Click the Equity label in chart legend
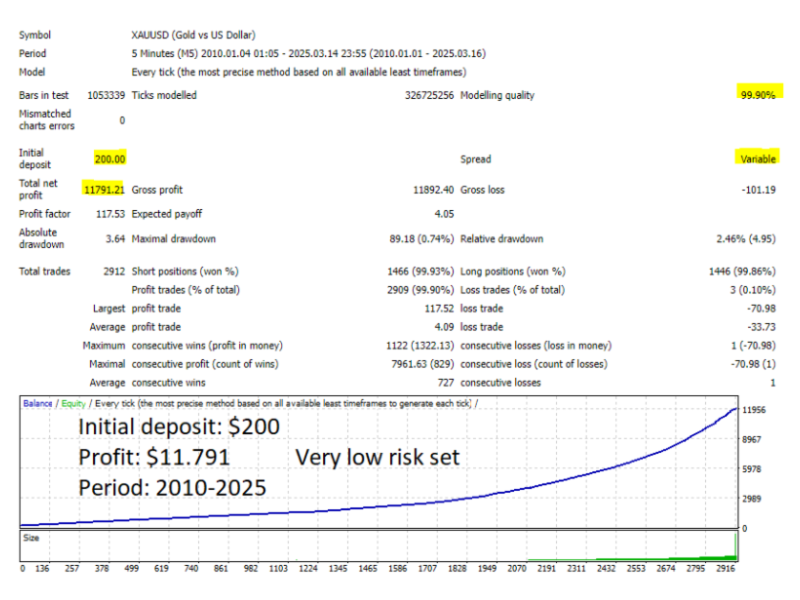This screenshot has width=800, height=600. [71, 403]
